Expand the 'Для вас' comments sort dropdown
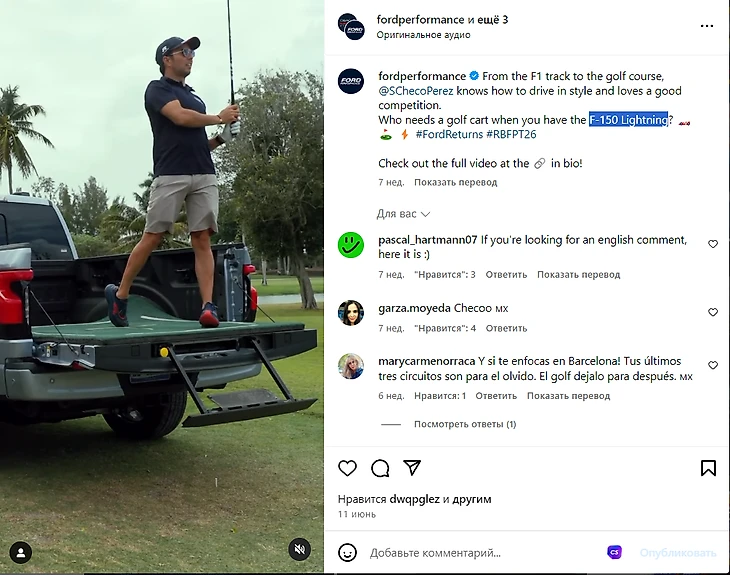This screenshot has width=730, height=575. (403, 214)
